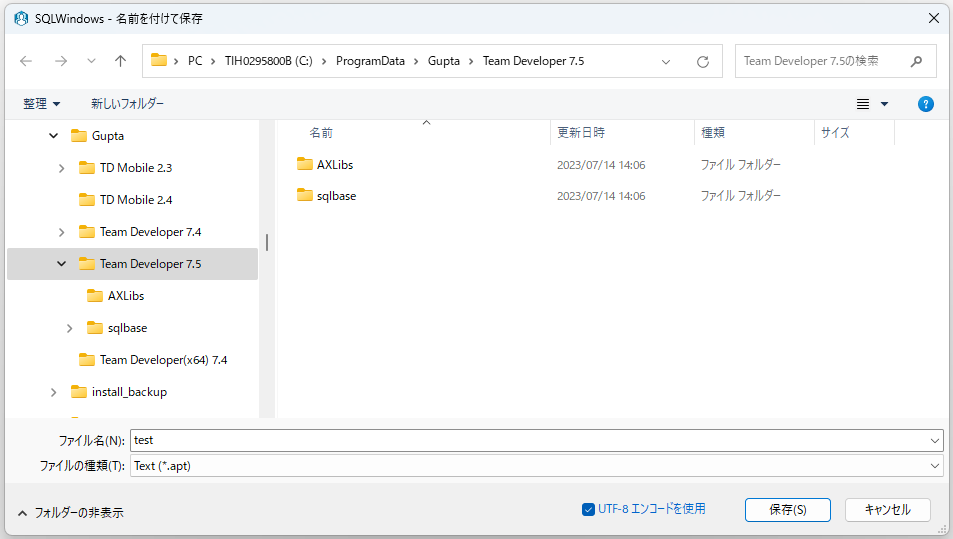Select install_backup folder in tree
Viewport: 953px width, 539px height.
129,393
